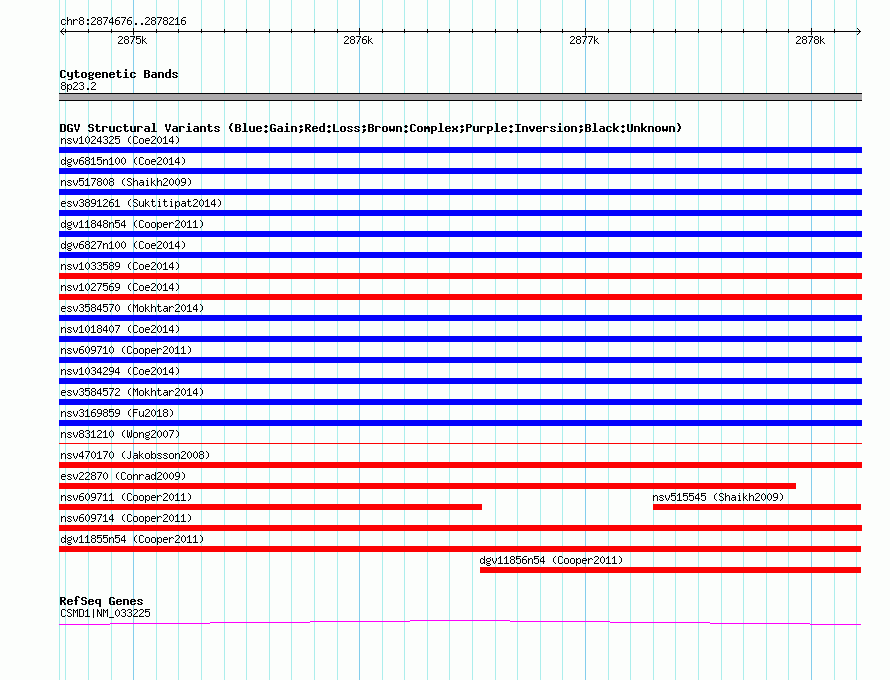The width and height of the screenshot is (890, 680).
Task: Click the blue bar of nsv1018407
Action: click(x=460, y=339)
